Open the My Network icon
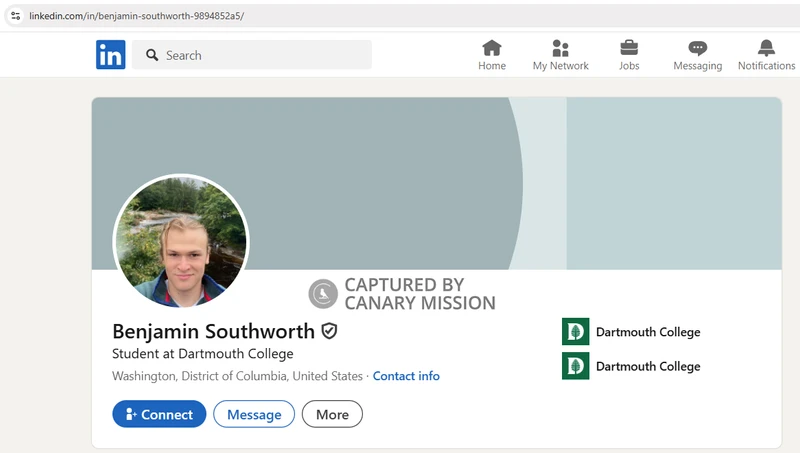This screenshot has width=800, height=453. pyautogui.click(x=560, y=48)
